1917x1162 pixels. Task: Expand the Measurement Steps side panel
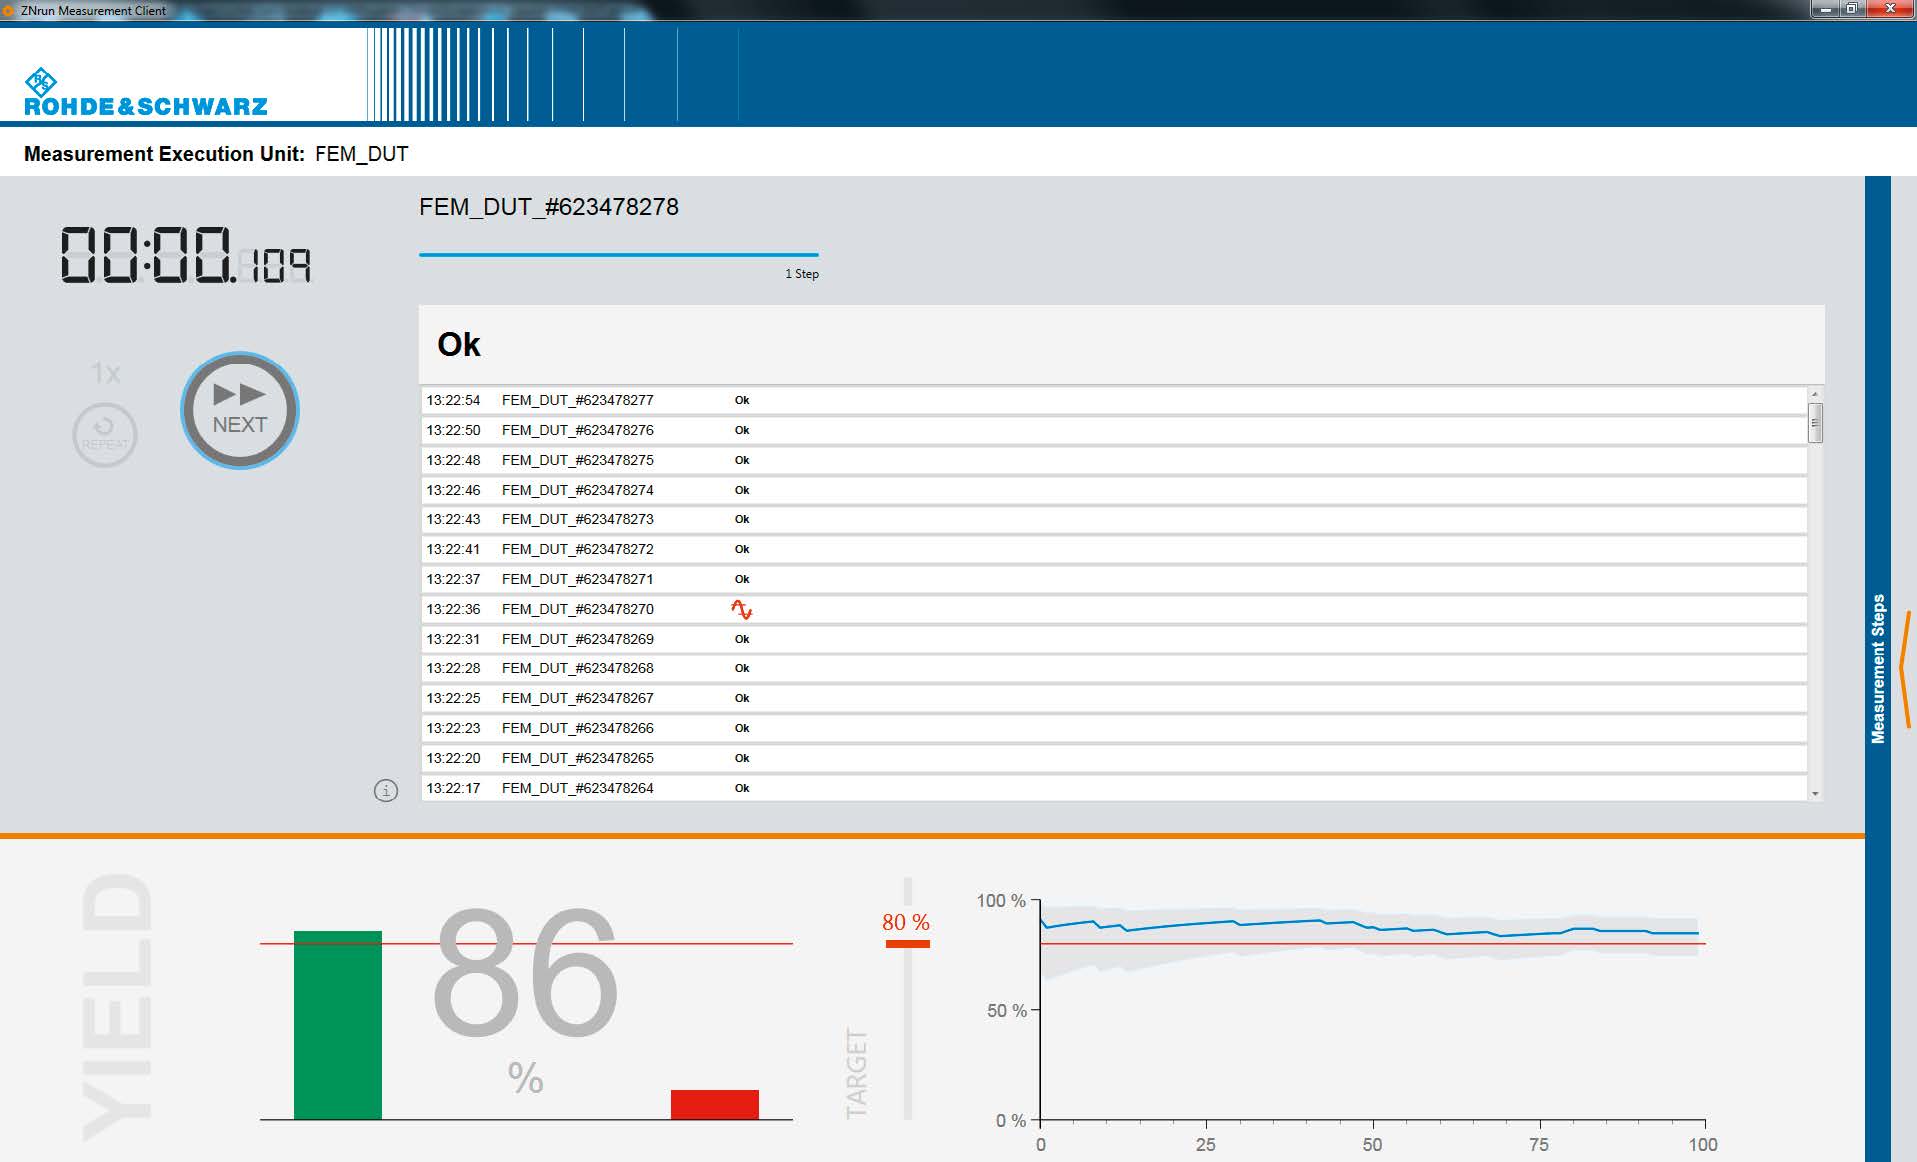[x=1877, y=668]
